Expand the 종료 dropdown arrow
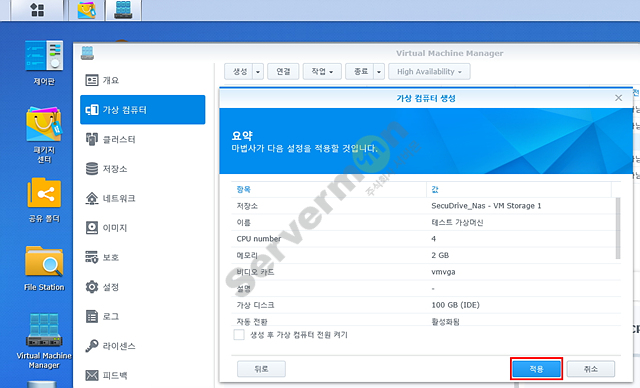 click(x=379, y=72)
